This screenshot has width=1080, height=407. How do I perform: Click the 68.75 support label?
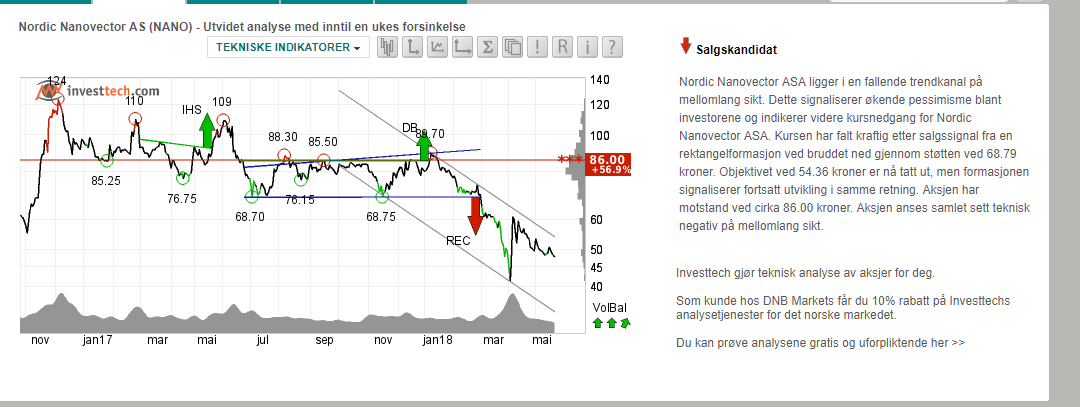coord(381,216)
